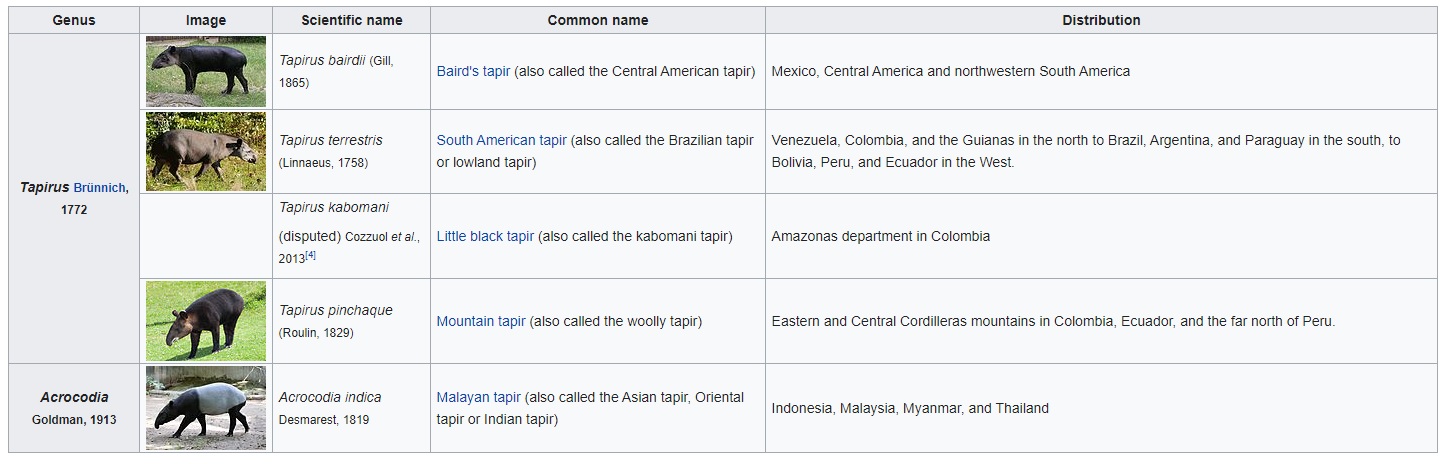
Task: Click the Malayan tapir photo thumbnail
Action: point(206,408)
